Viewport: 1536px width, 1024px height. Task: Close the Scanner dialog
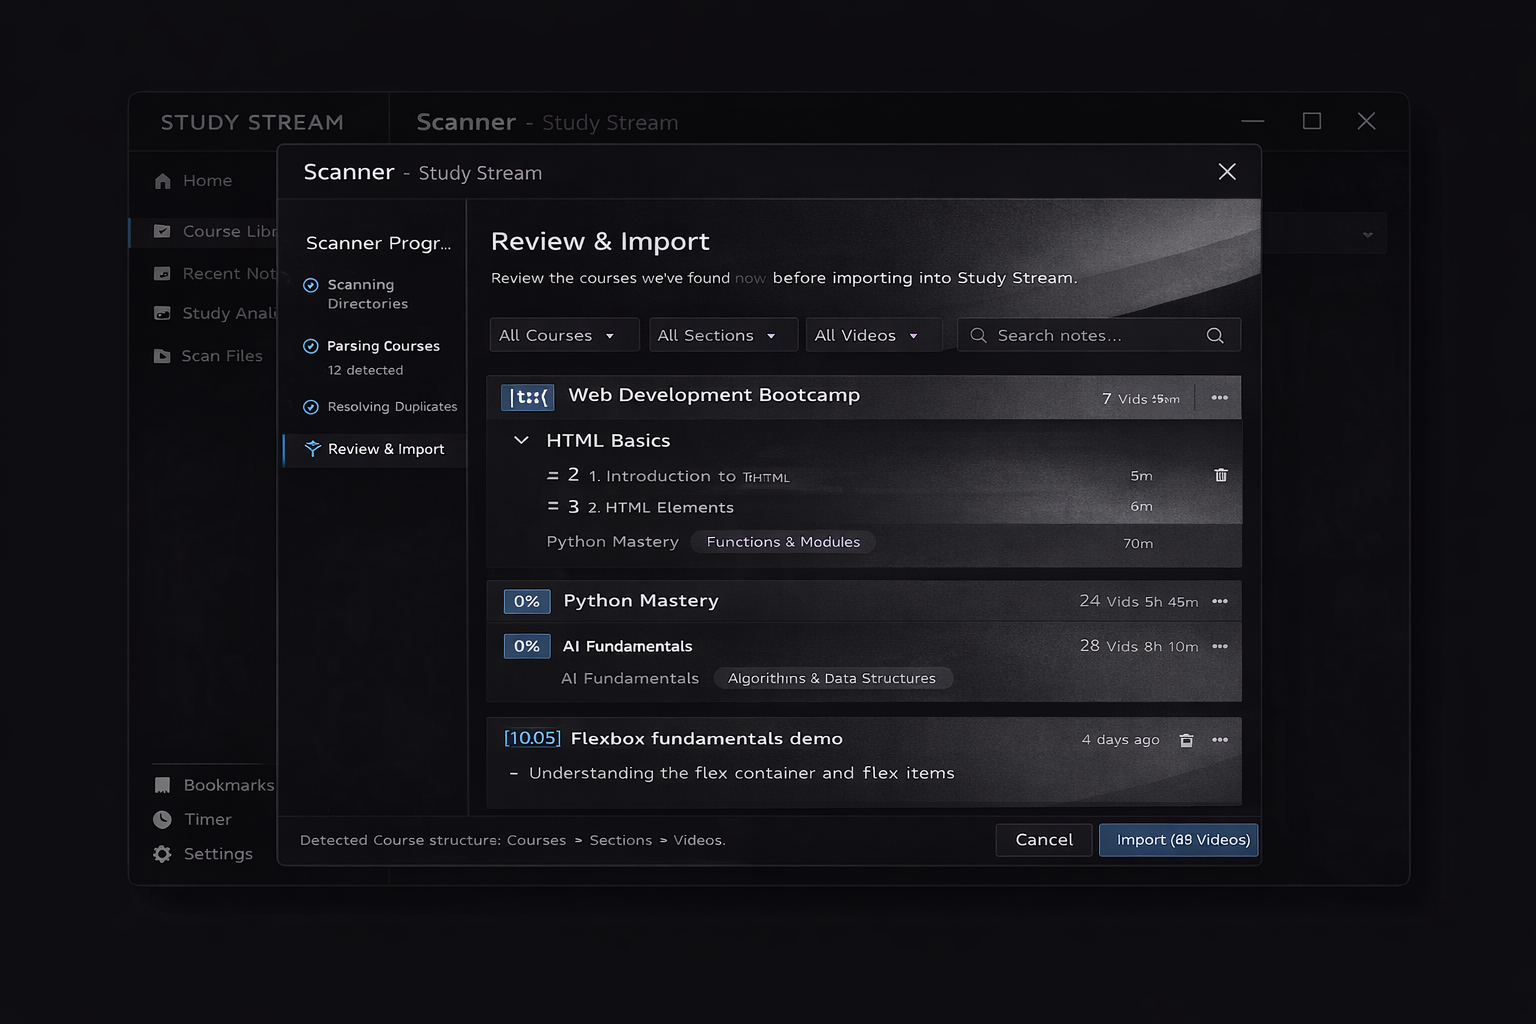point(1227,172)
